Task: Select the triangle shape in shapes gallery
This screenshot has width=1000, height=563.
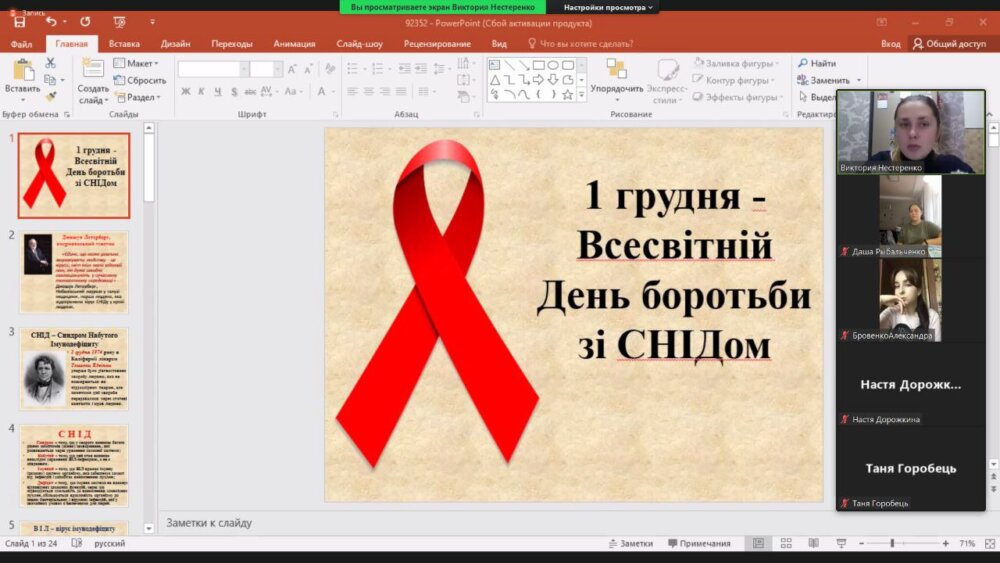Action: point(495,80)
